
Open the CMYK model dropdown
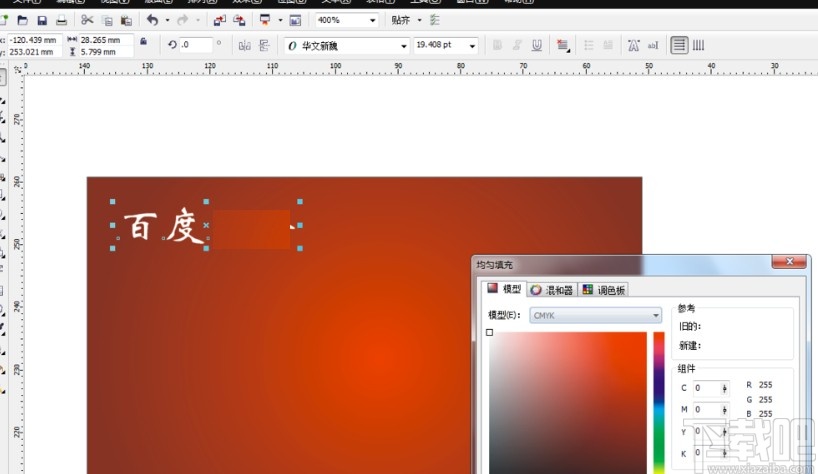pos(595,315)
